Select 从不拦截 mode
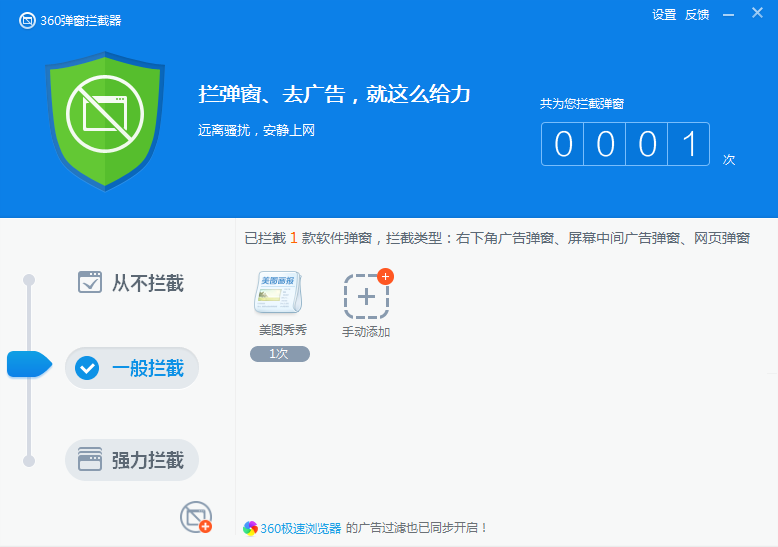The width and height of the screenshot is (778, 547). [x=131, y=283]
